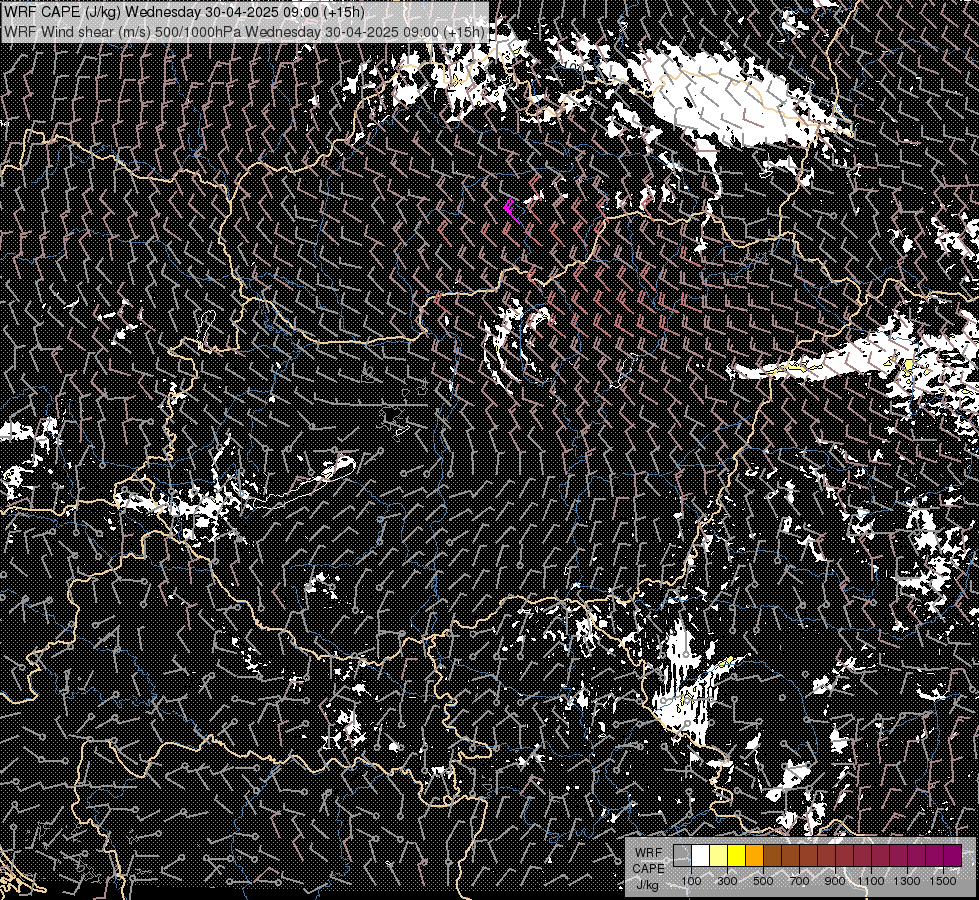Image resolution: width=979 pixels, height=900 pixels.
Task: Click the legend value 300
Action: (727, 881)
